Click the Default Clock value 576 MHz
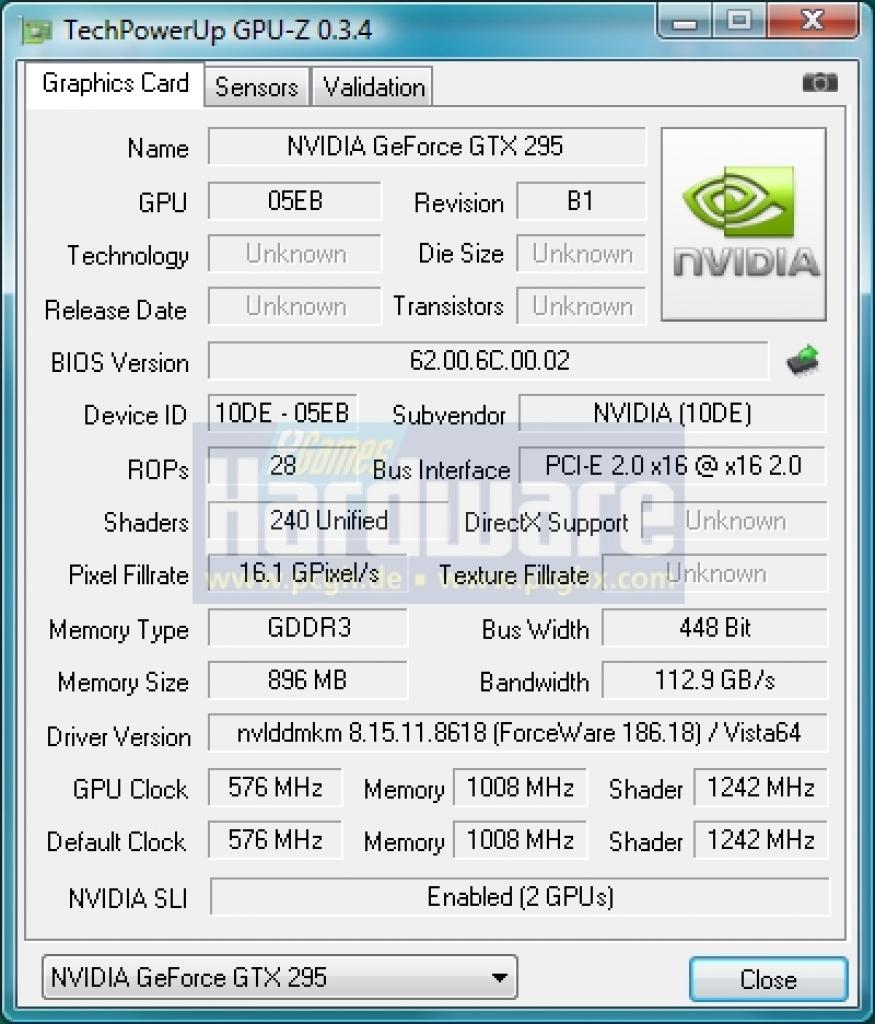This screenshot has width=875, height=1024. pos(275,840)
